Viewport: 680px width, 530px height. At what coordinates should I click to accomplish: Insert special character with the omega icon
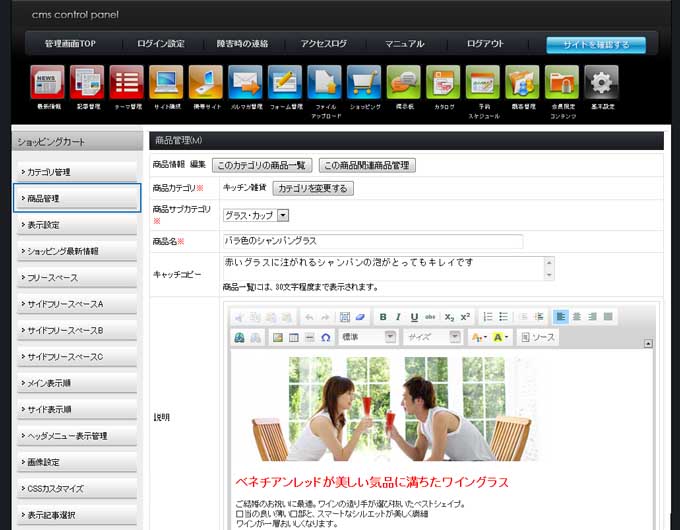(x=326, y=338)
